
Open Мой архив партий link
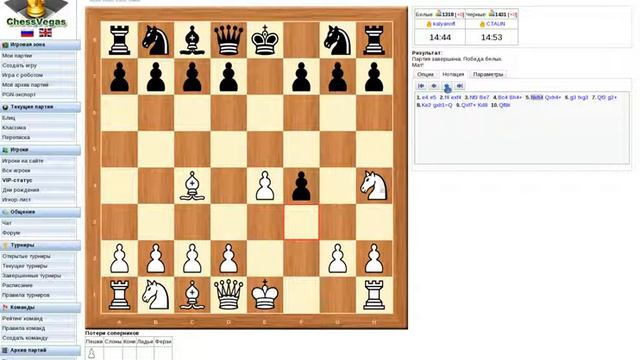click(x=25, y=85)
